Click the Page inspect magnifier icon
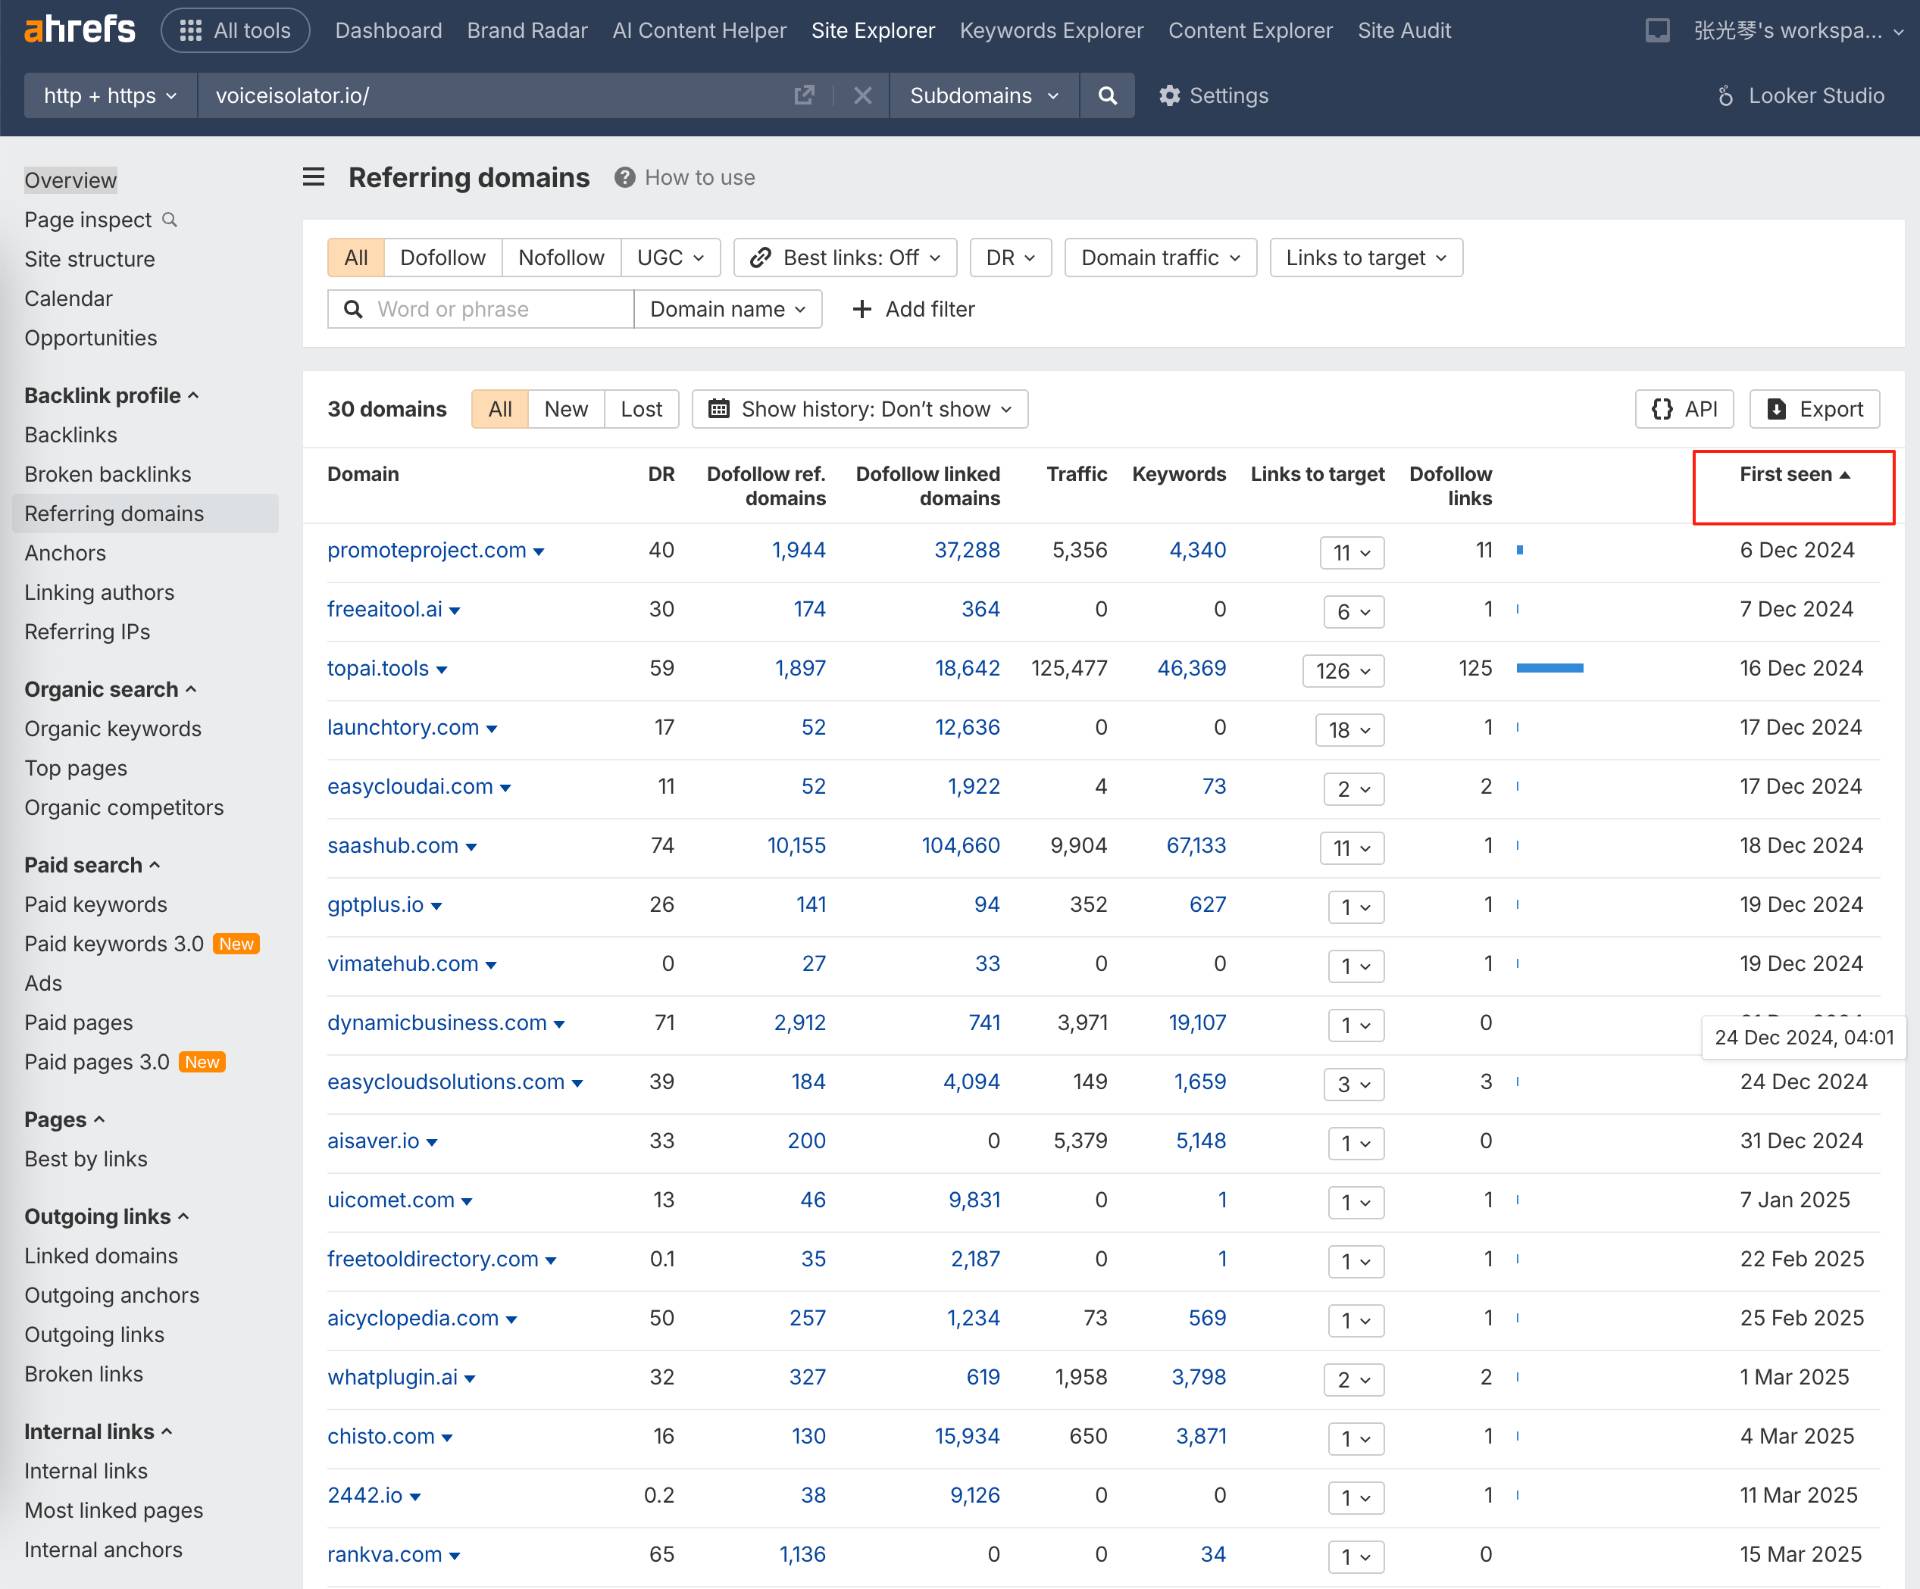The width and height of the screenshot is (1920, 1589). 170,219
